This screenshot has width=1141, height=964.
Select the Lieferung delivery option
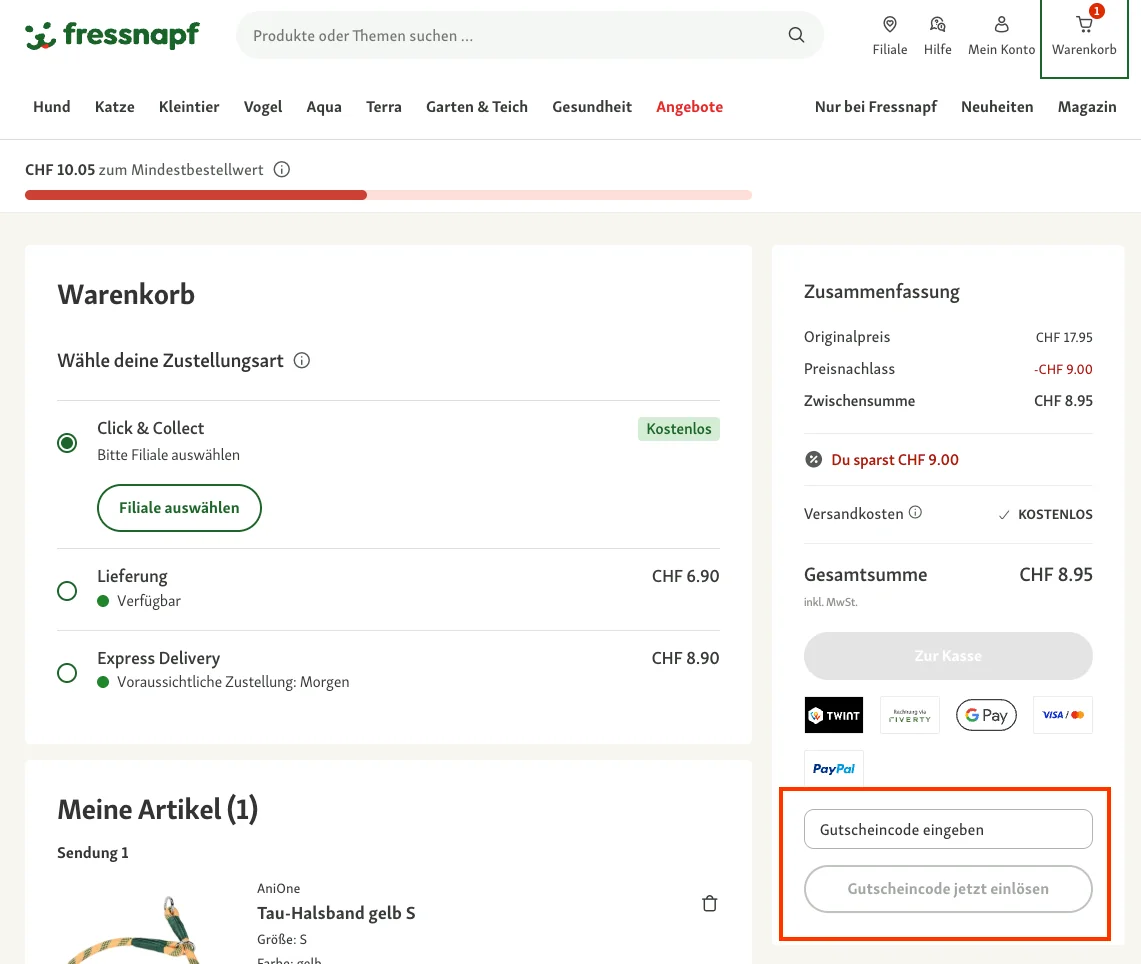67,591
